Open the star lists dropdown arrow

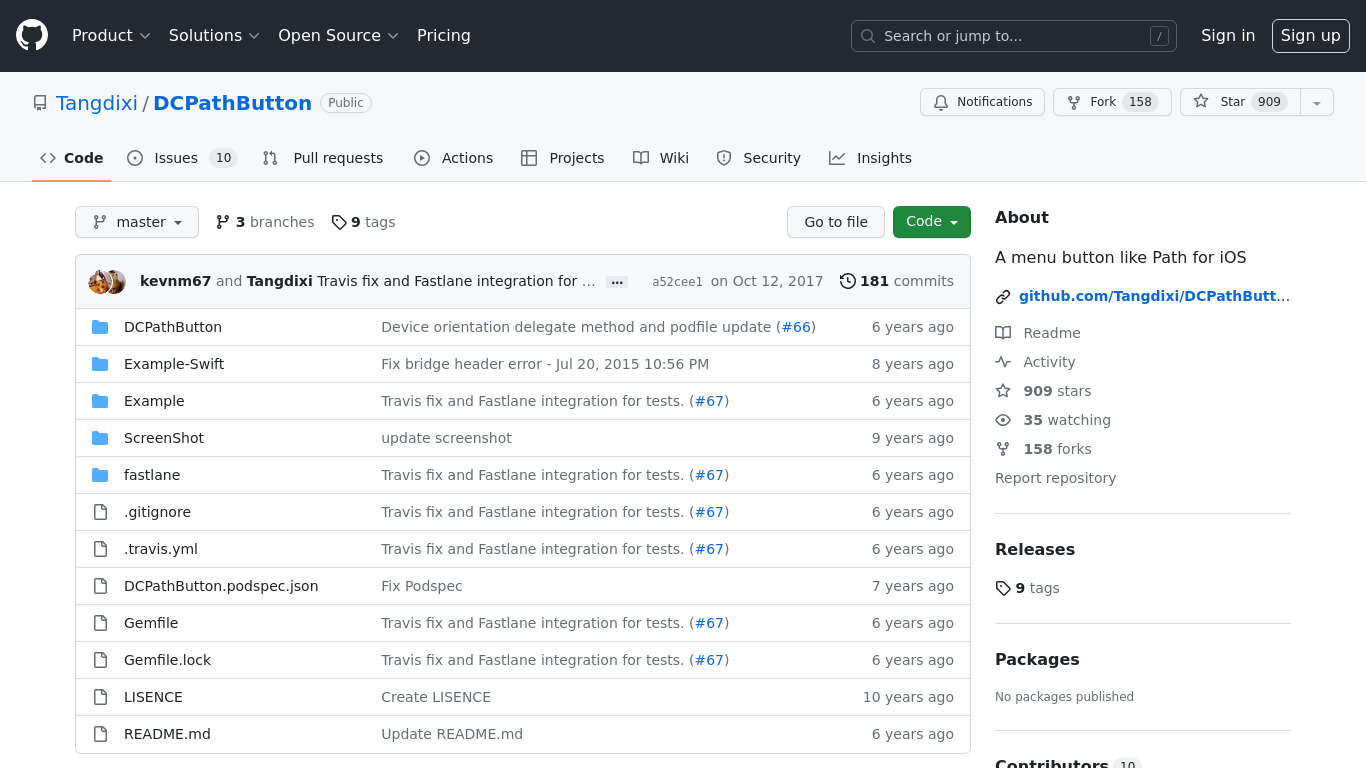point(1317,102)
